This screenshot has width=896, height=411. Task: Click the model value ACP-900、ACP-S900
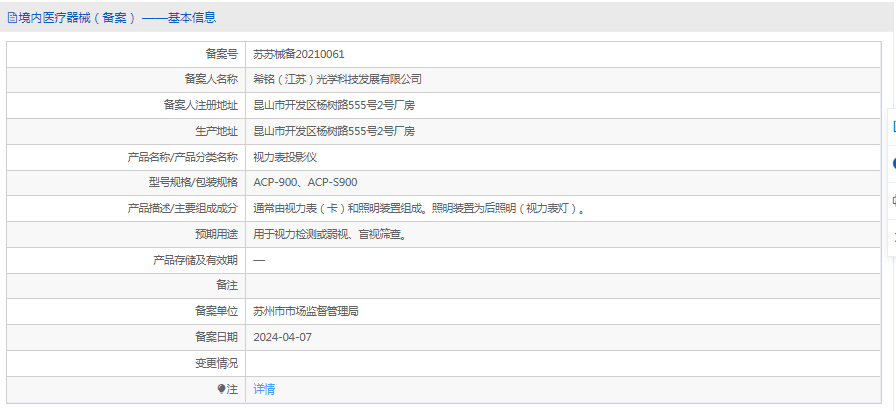click(x=305, y=183)
